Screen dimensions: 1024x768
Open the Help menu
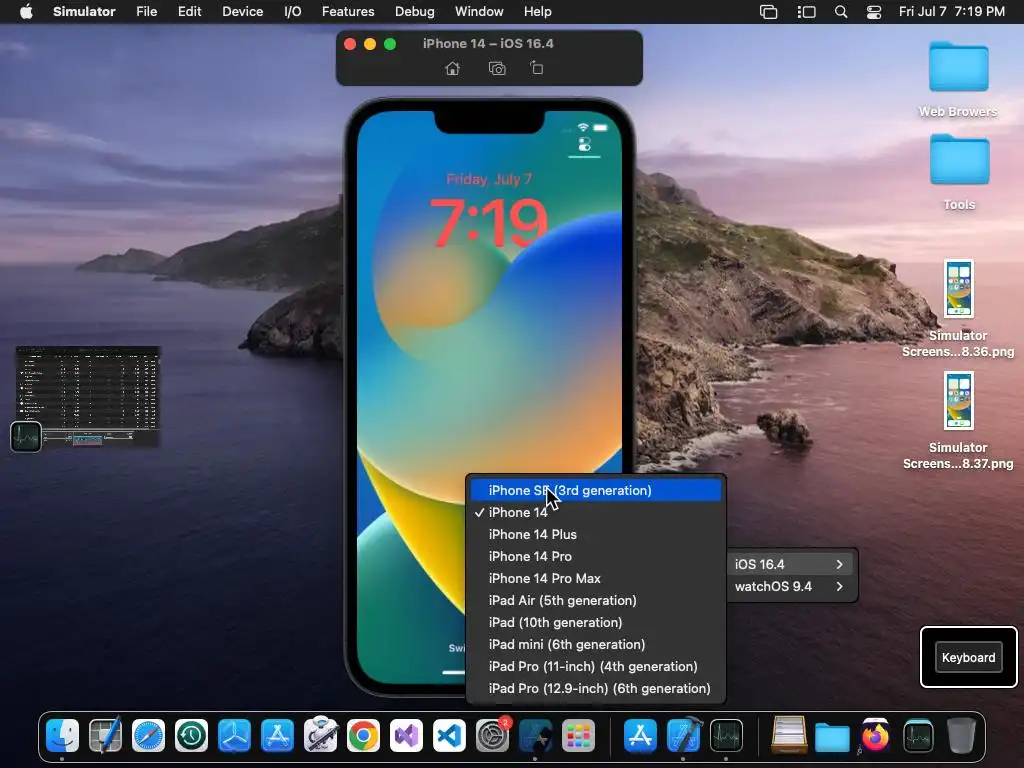click(537, 12)
